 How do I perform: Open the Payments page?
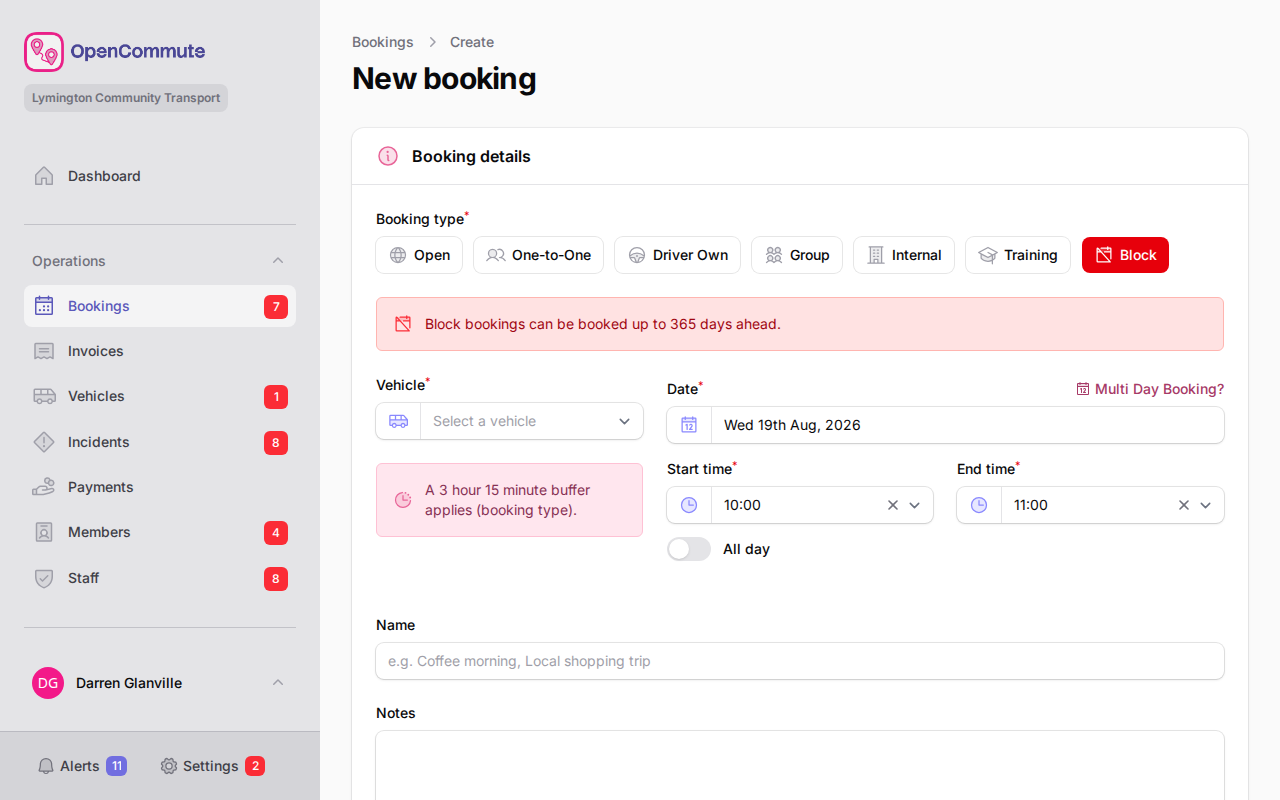(x=160, y=487)
